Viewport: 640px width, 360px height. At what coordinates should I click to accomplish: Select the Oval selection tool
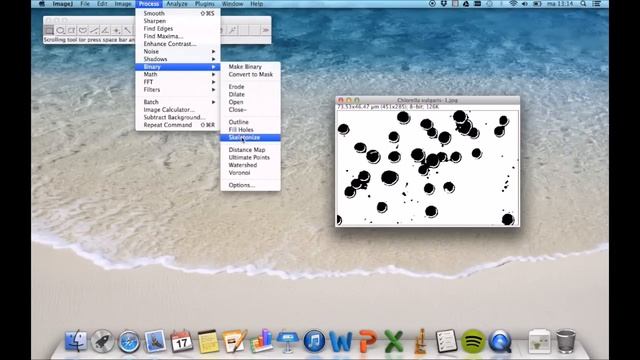click(x=60, y=30)
